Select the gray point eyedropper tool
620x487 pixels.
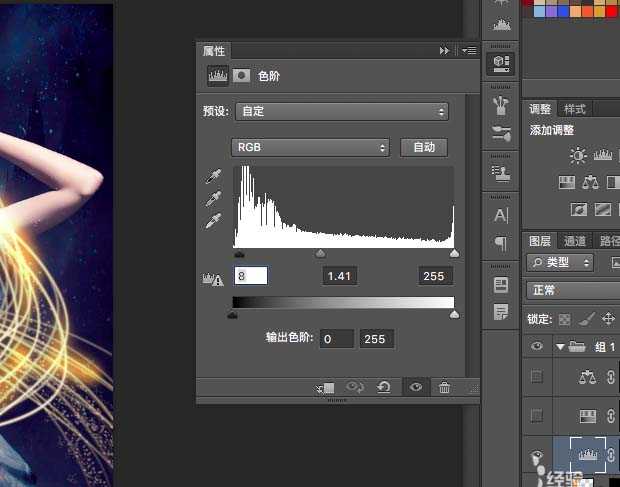tap(211, 198)
